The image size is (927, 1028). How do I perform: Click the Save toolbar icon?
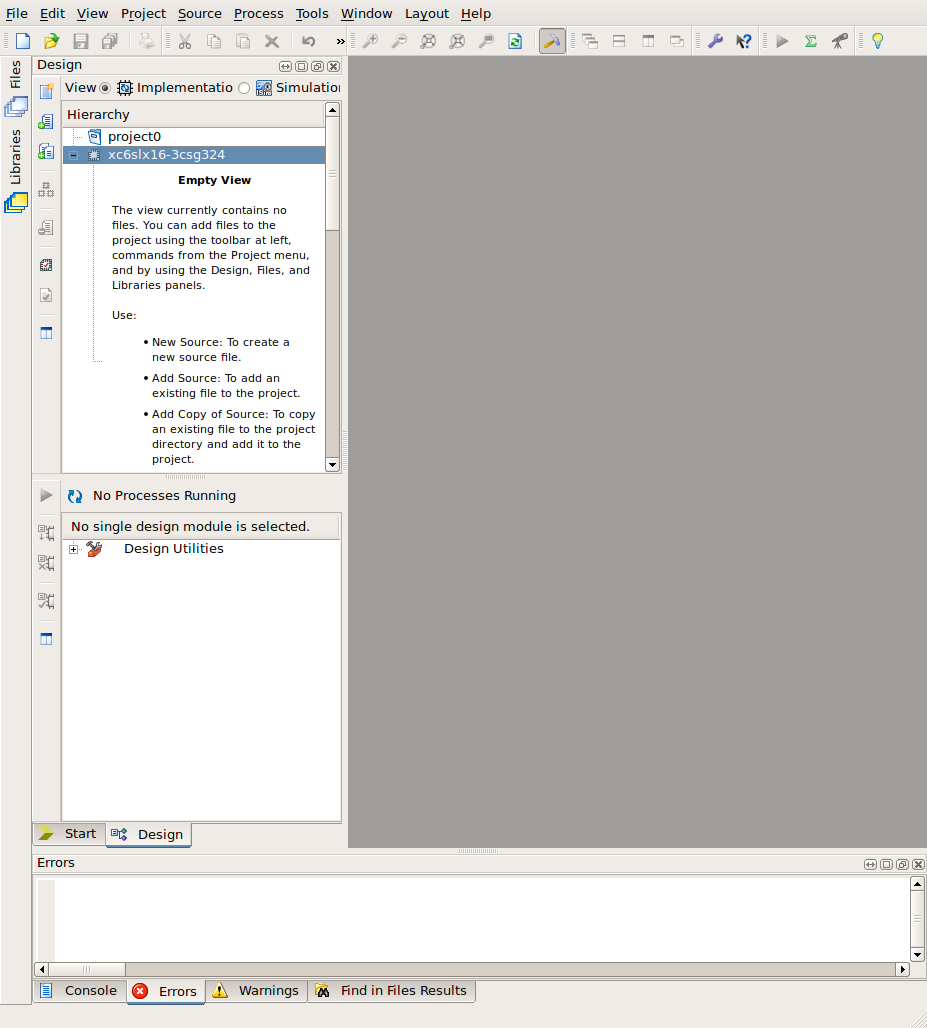[81, 41]
